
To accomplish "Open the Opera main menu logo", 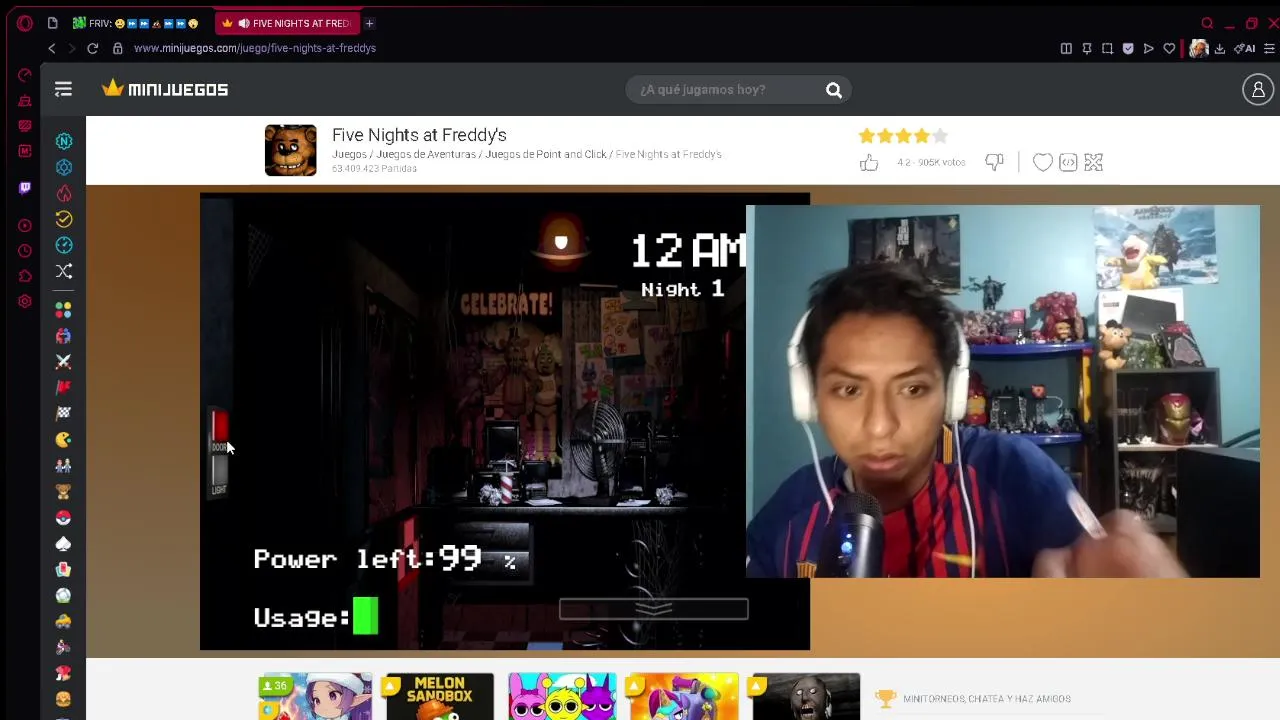I will pos(24,23).
